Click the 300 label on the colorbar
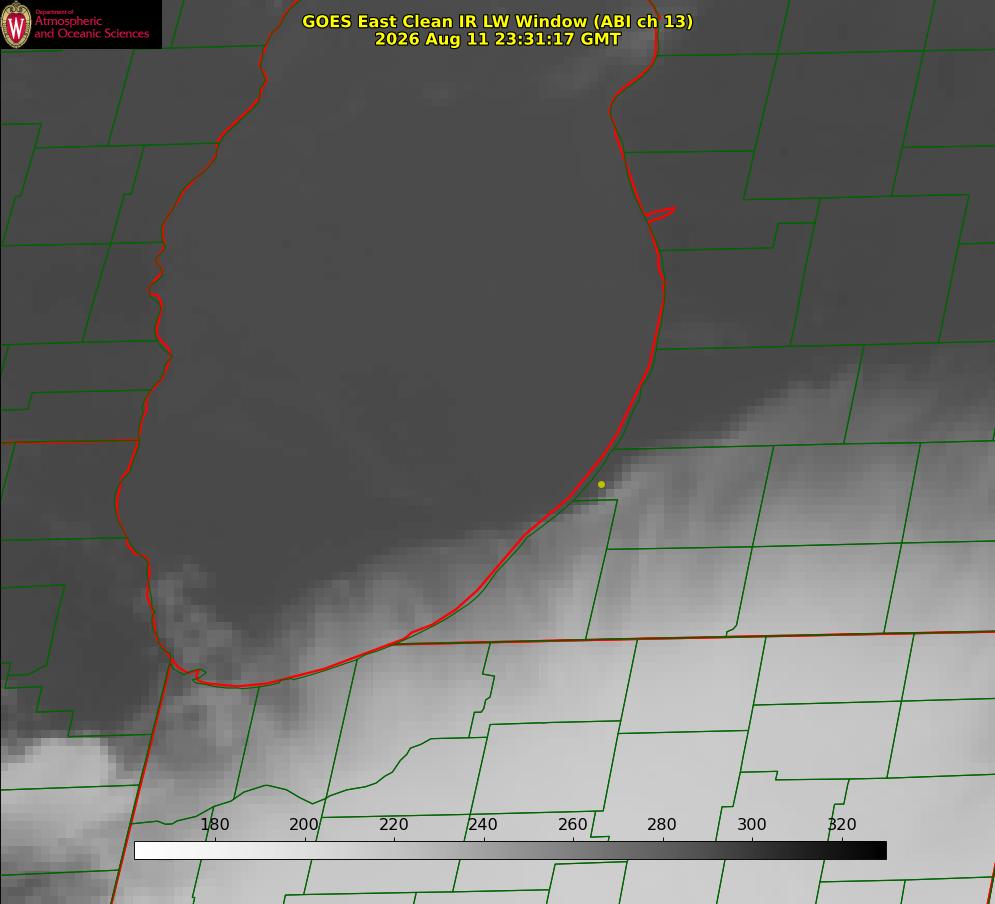Viewport: 995px width, 904px height. click(x=752, y=824)
